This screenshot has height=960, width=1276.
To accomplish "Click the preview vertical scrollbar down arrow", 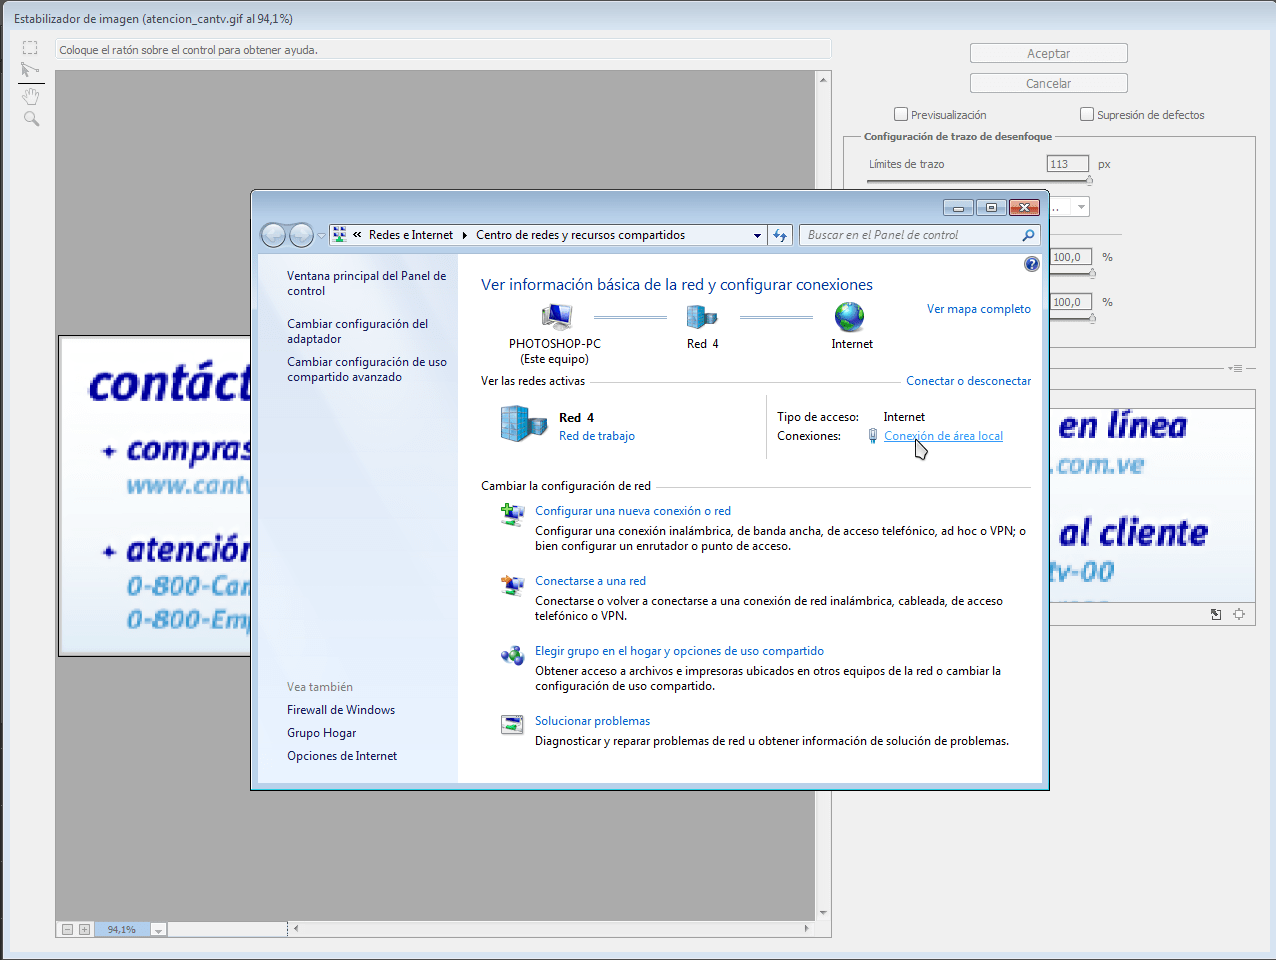I will tap(823, 913).
